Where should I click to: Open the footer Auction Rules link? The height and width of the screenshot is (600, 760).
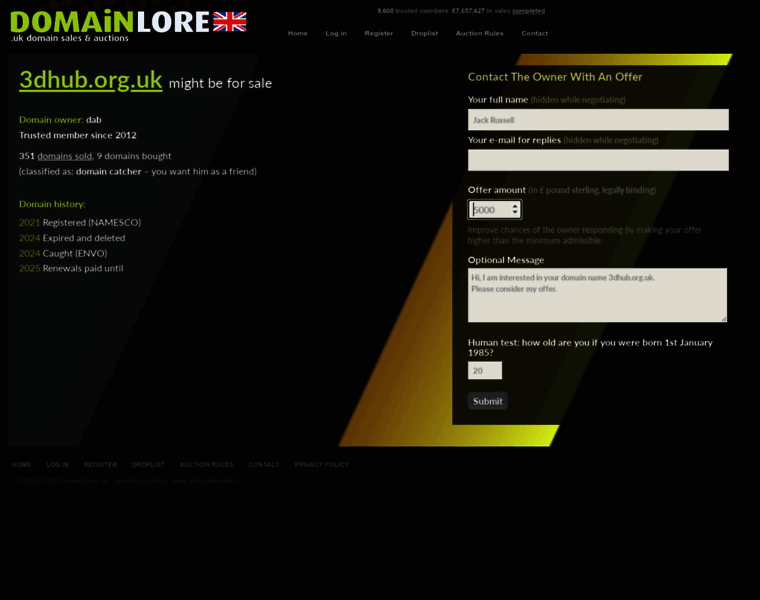pyautogui.click(x=206, y=465)
